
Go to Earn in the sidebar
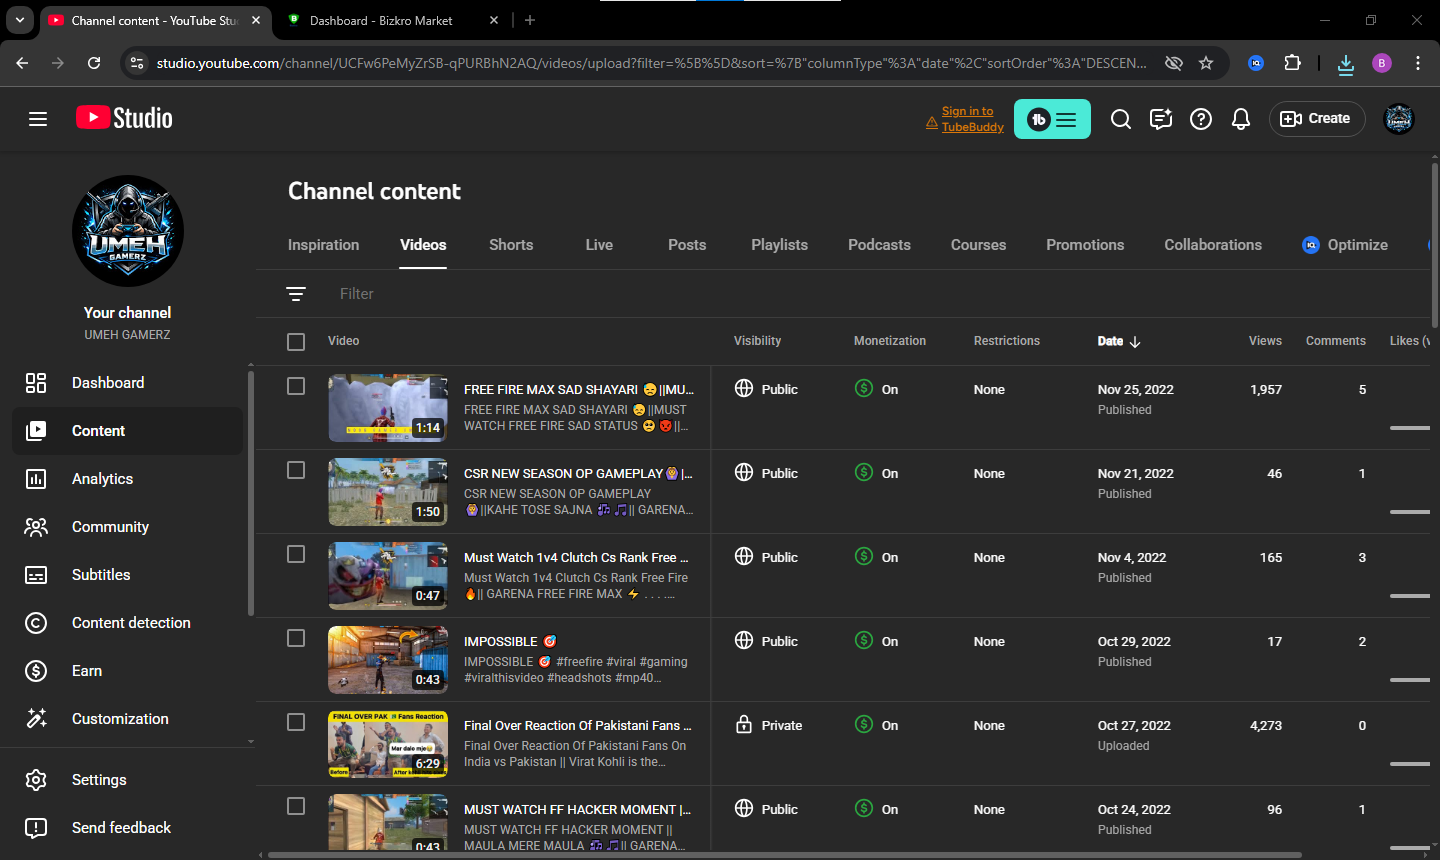point(87,671)
